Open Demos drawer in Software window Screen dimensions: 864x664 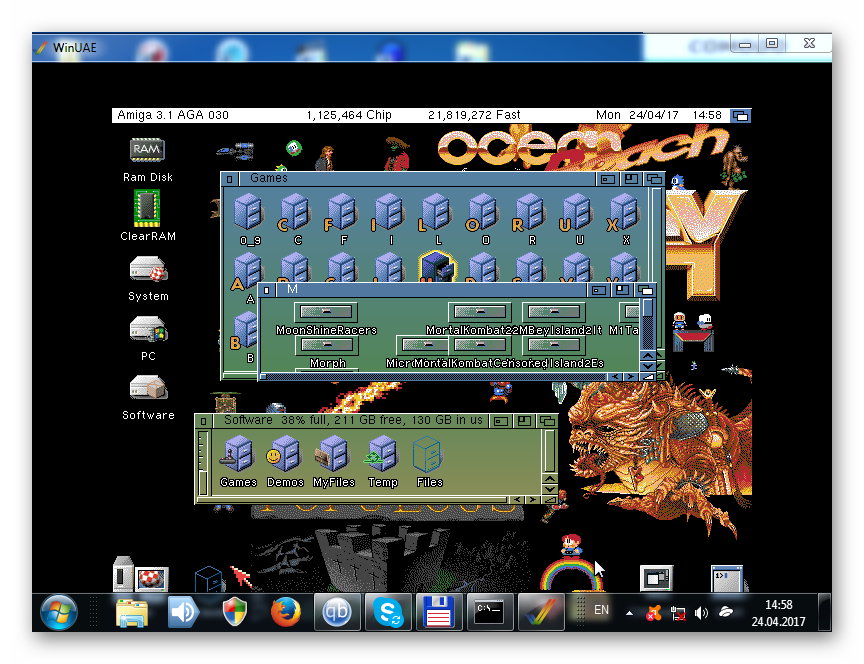pyautogui.click(x=284, y=455)
